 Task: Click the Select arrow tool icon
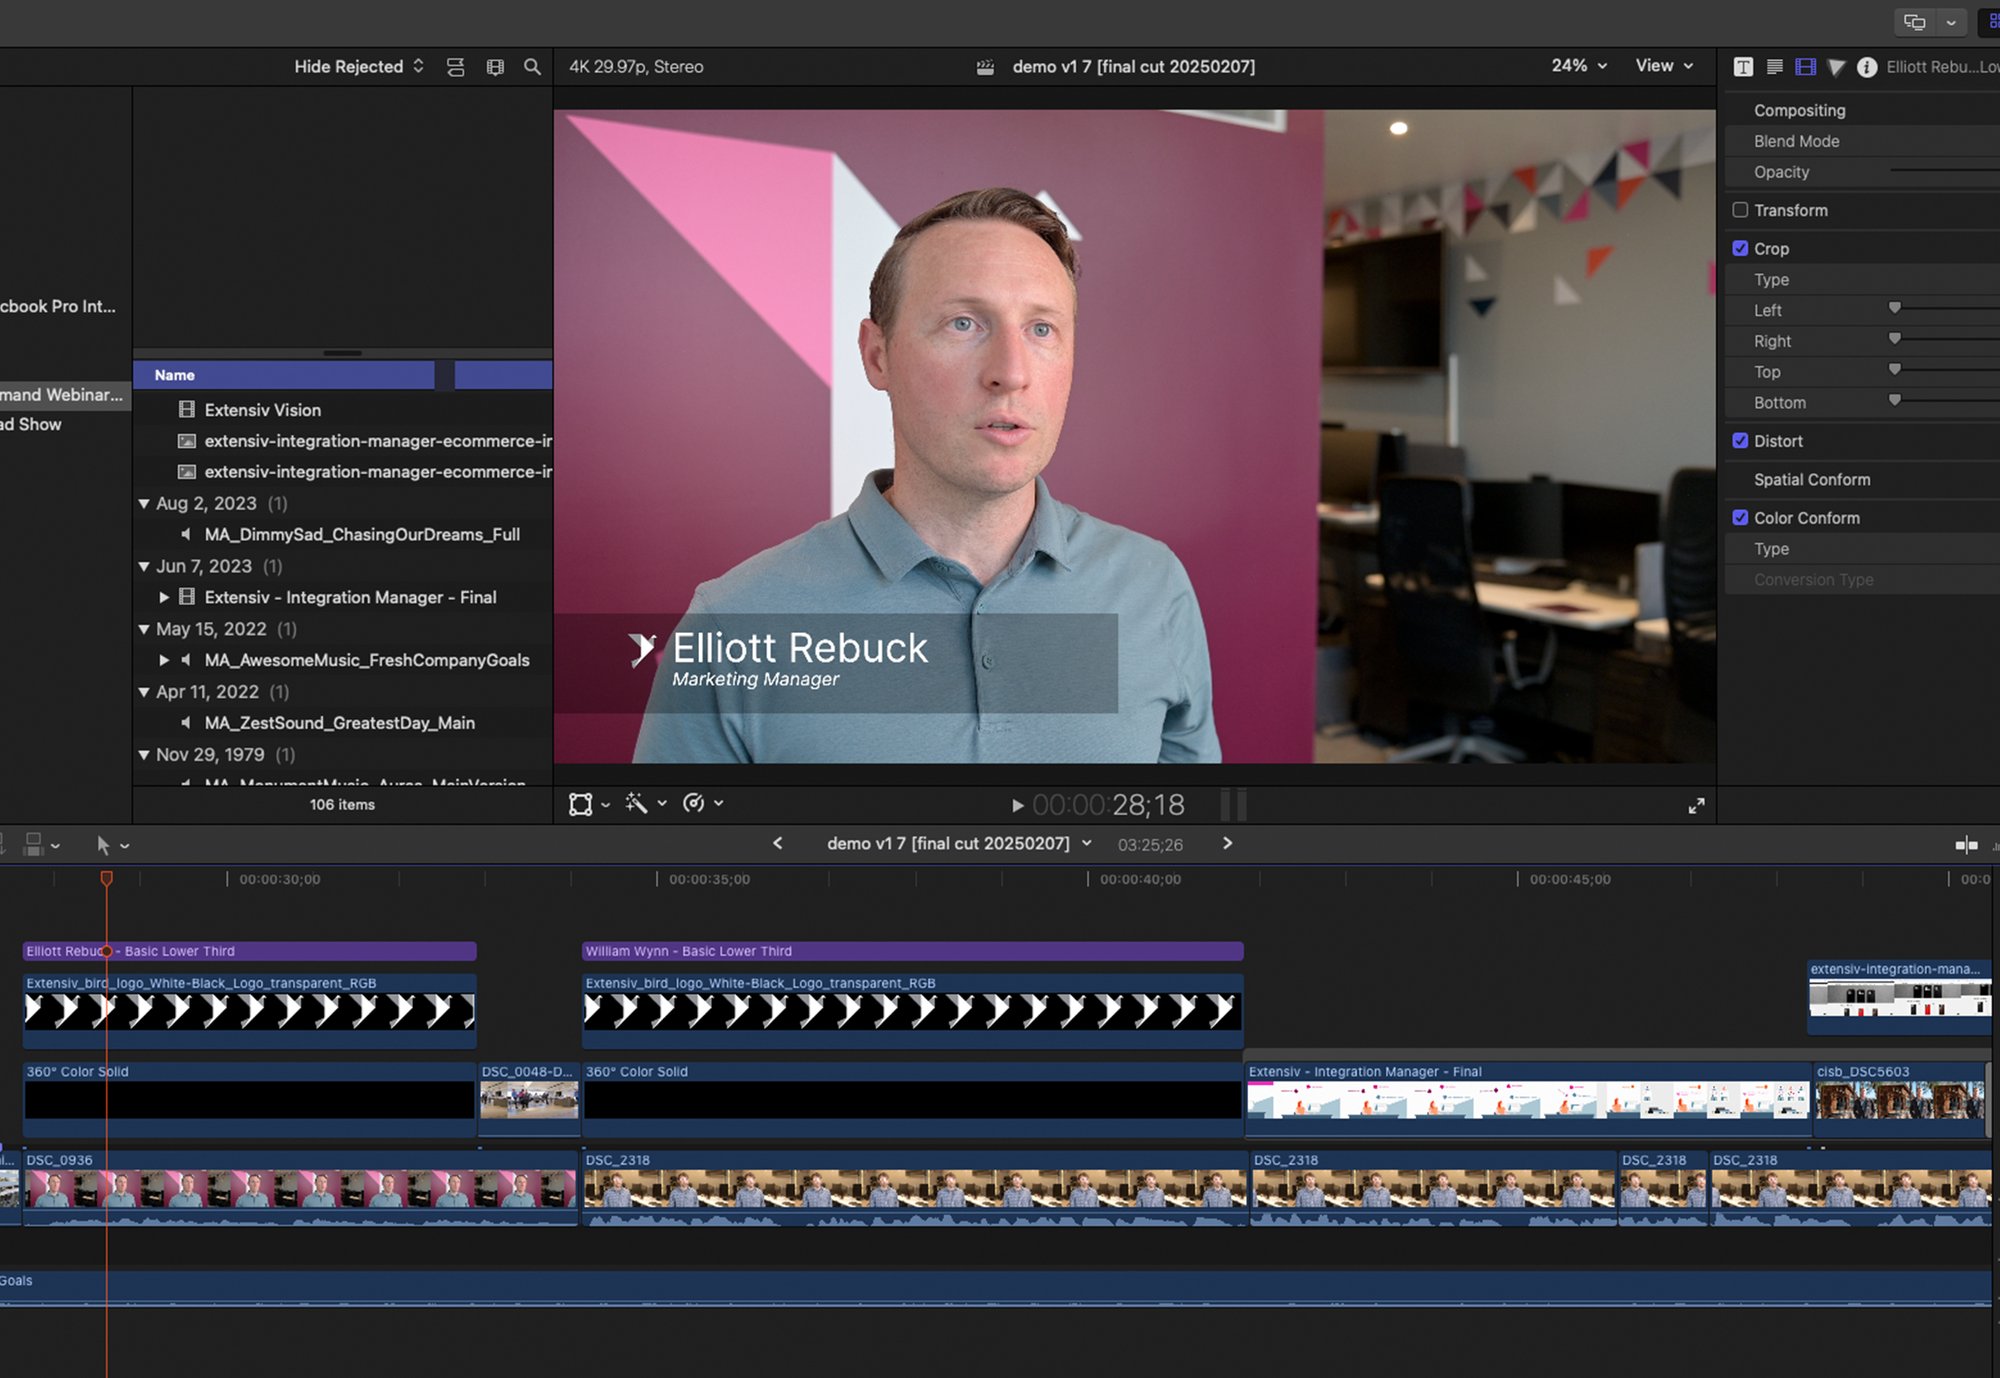point(102,845)
